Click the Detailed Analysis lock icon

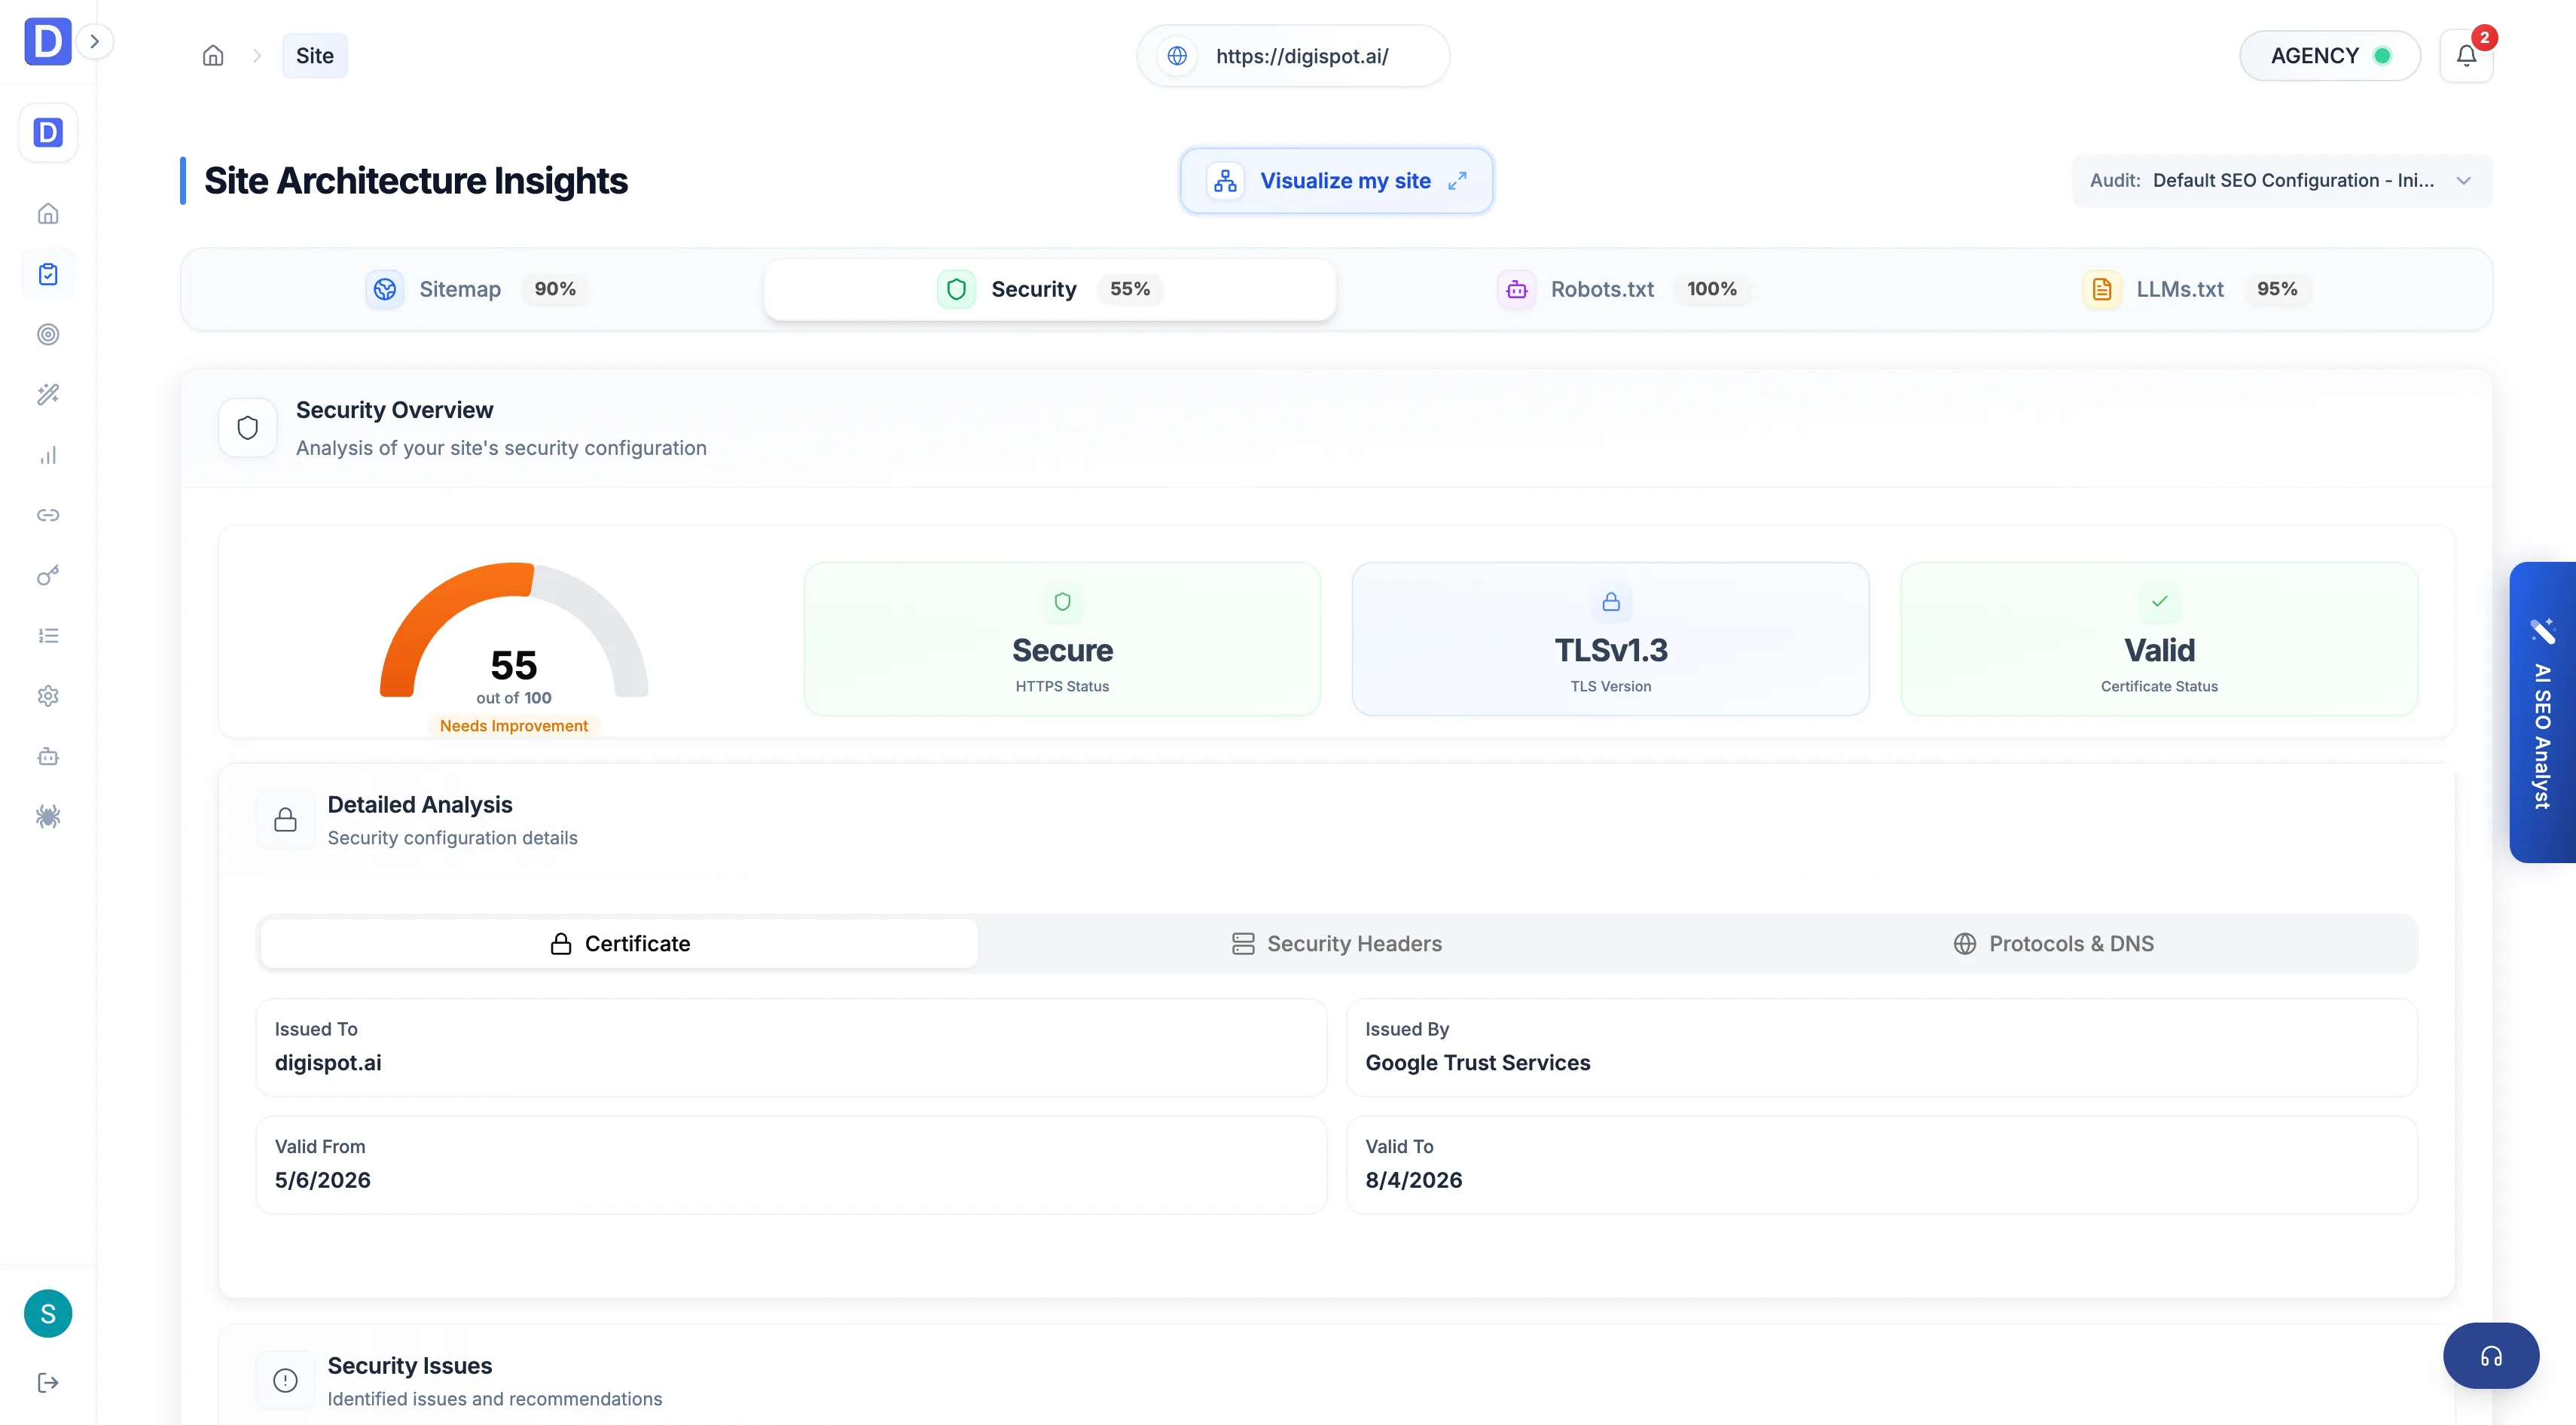(x=285, y=820)
